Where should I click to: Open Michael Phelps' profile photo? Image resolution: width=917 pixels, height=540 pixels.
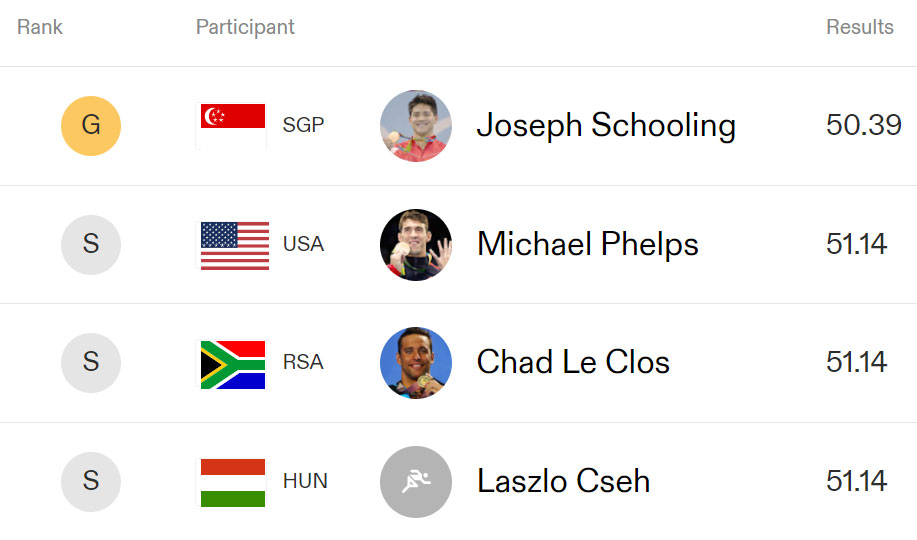point(416,245)
